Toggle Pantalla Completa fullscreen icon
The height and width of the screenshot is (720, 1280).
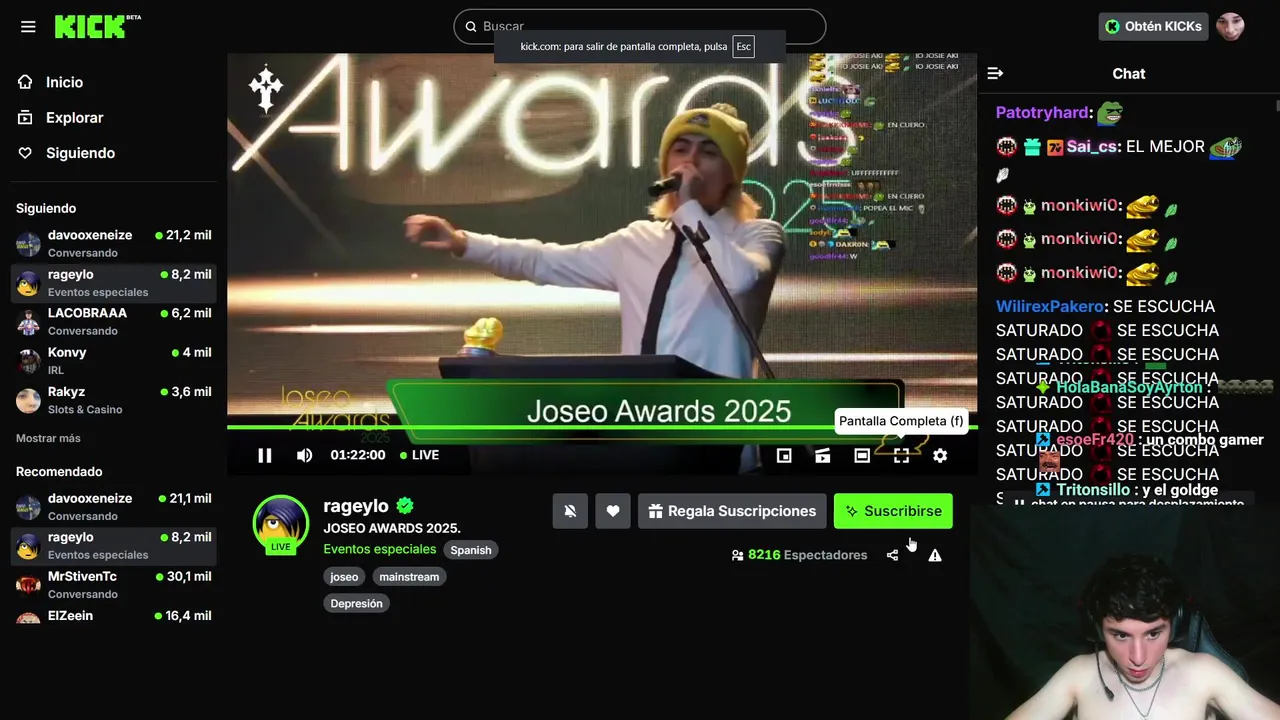(901, 455)
